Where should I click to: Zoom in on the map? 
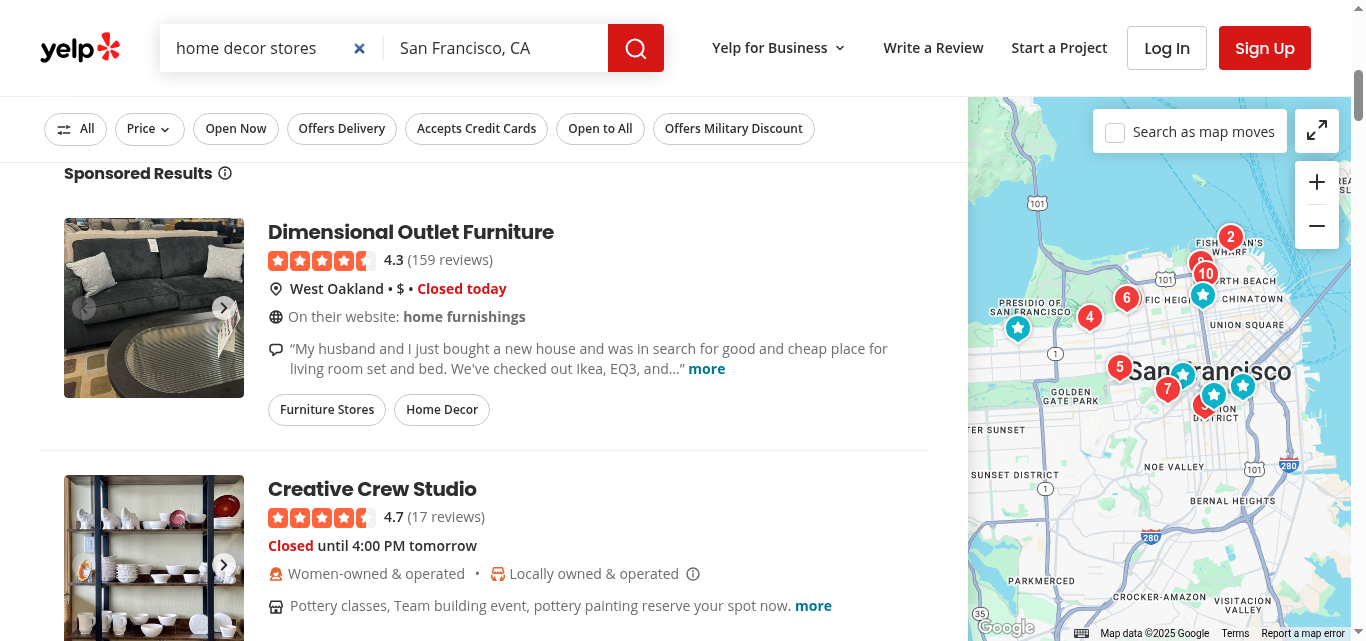coord(1317,182)
